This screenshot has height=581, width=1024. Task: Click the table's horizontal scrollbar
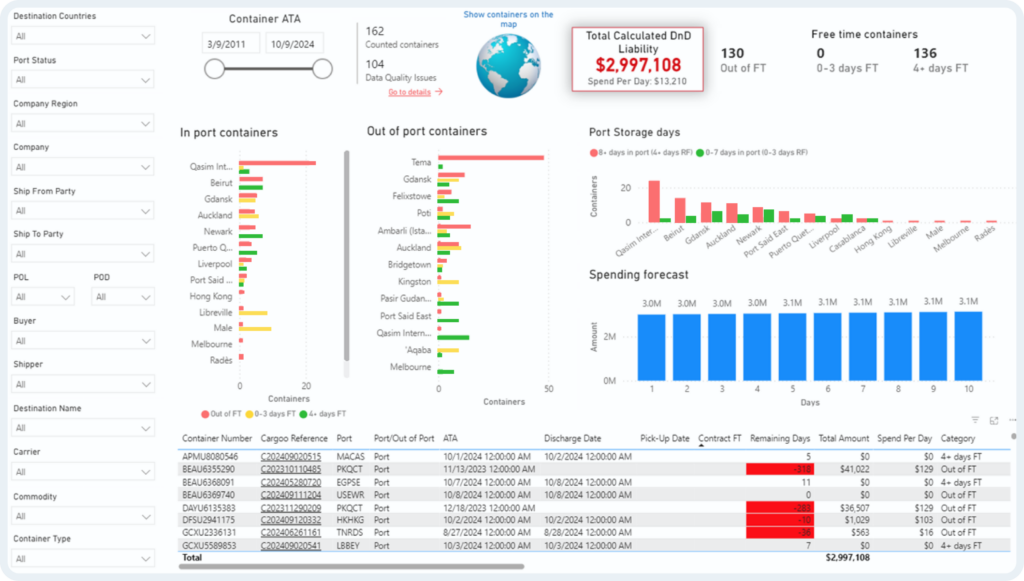(351, 567)
